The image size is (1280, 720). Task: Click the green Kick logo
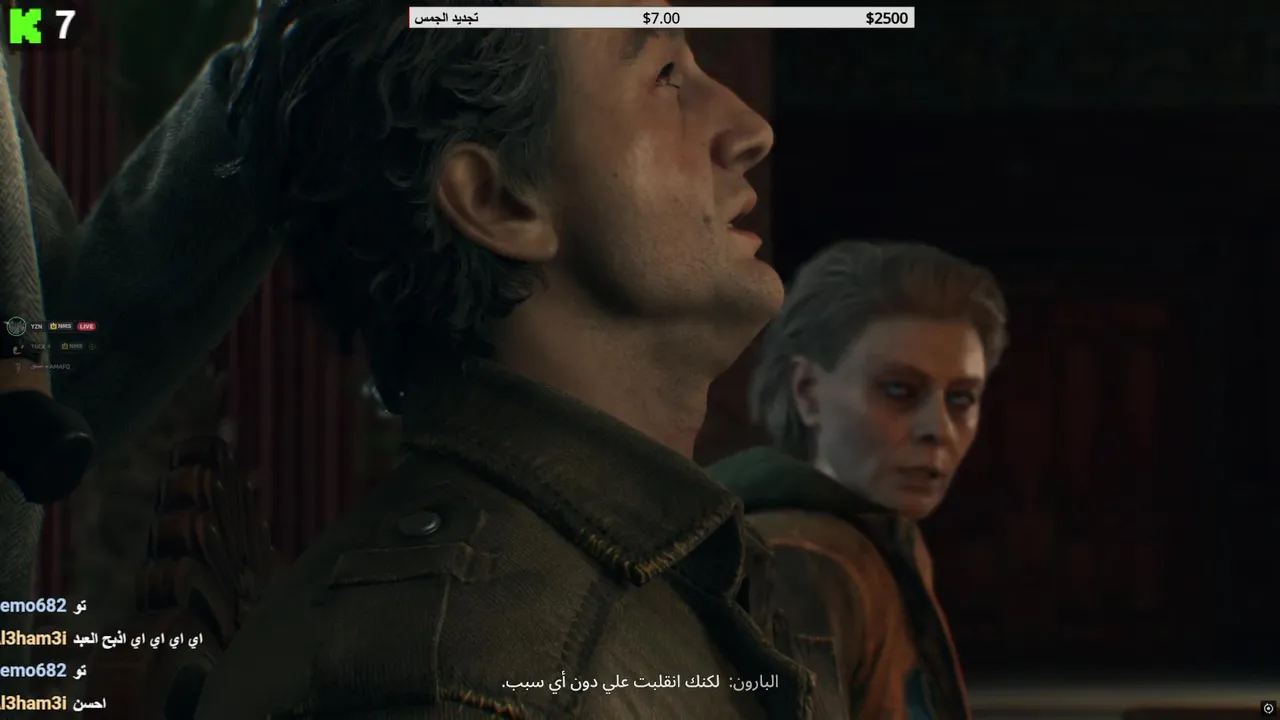pyautogui.click(x=25, y=25)
